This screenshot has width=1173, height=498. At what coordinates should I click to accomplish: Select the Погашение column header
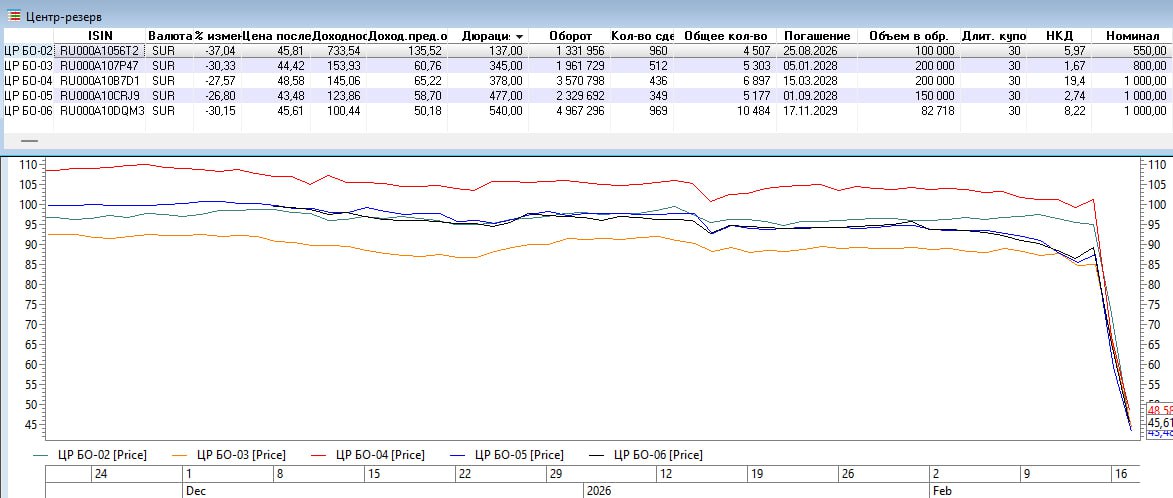point(816,36)
